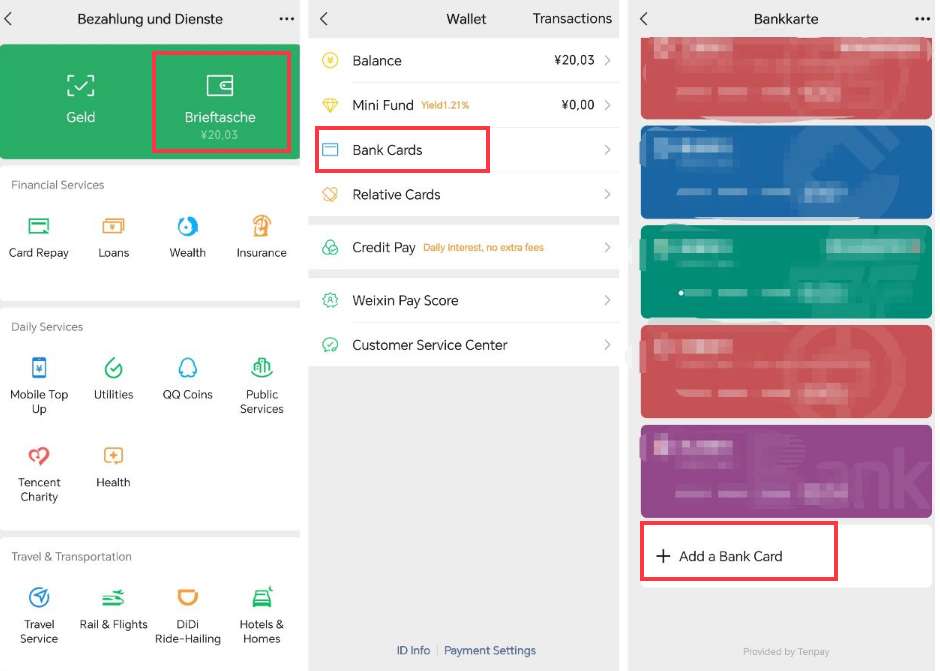Open the Travel Service icon
This screenshot has height=671, width=940.
(x=39, y=597)
